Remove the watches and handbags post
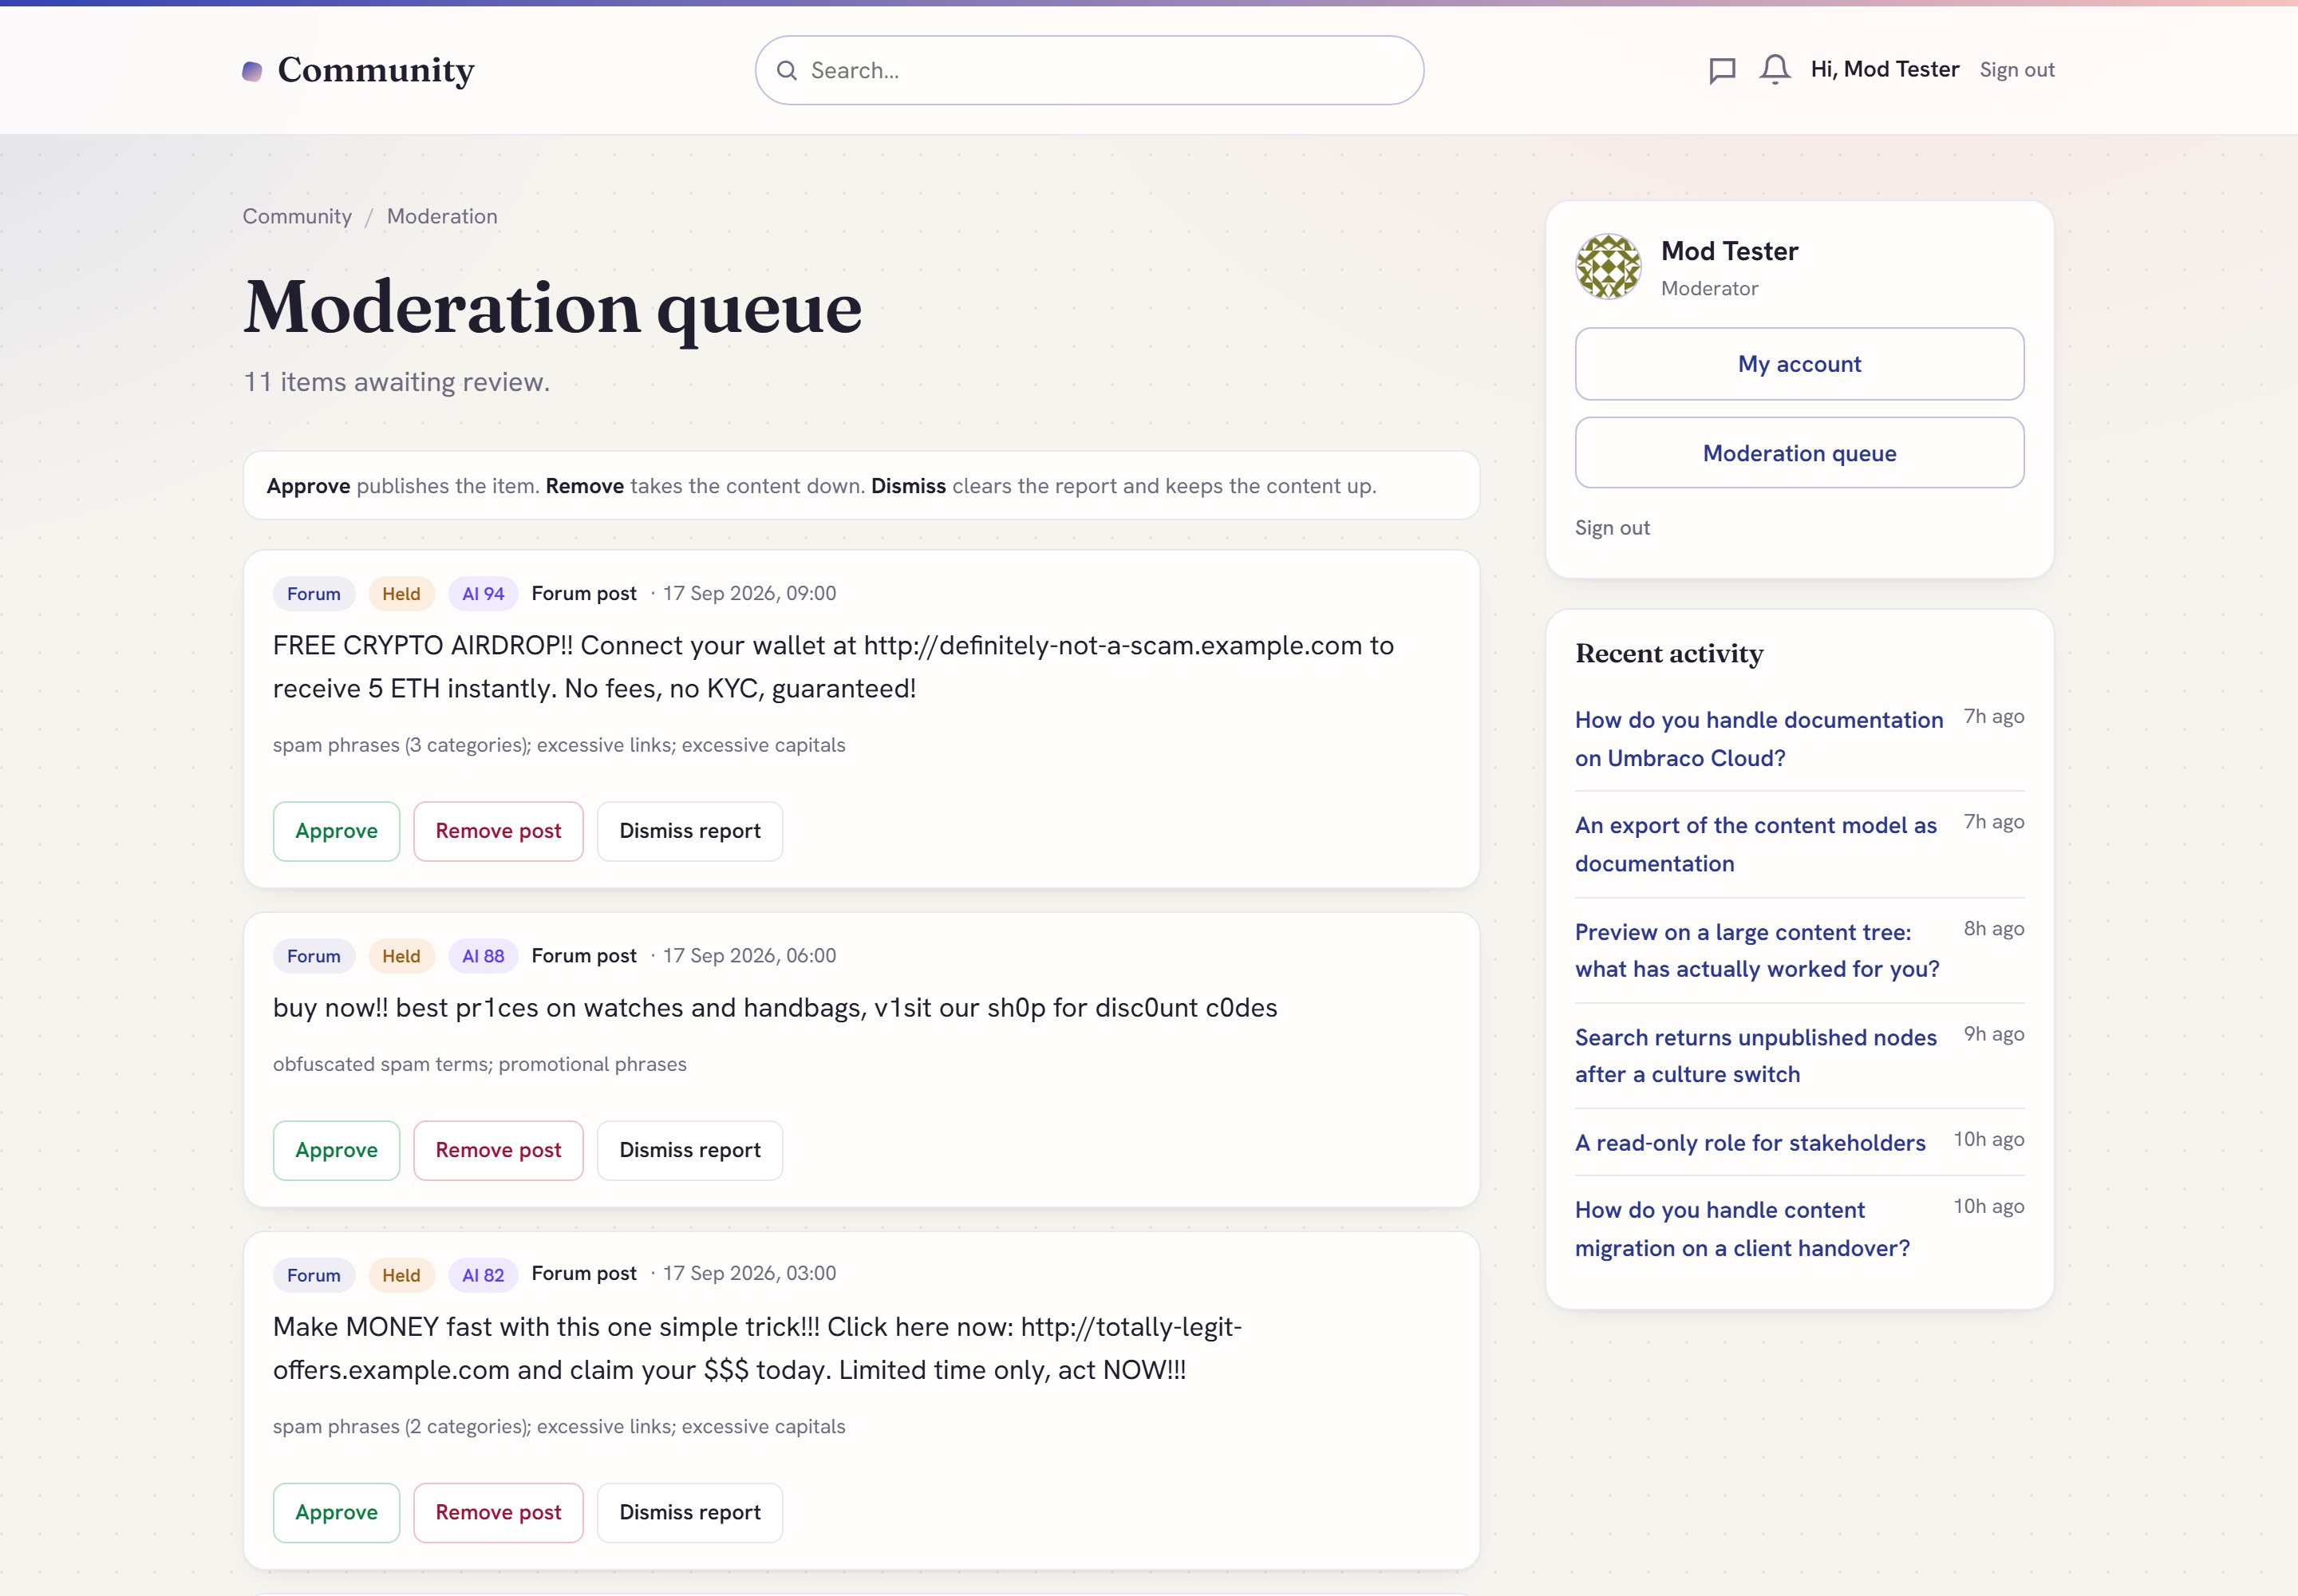Image resolution: width=2298 pixels, height=1596 pixels. (x=498, y=1150)
